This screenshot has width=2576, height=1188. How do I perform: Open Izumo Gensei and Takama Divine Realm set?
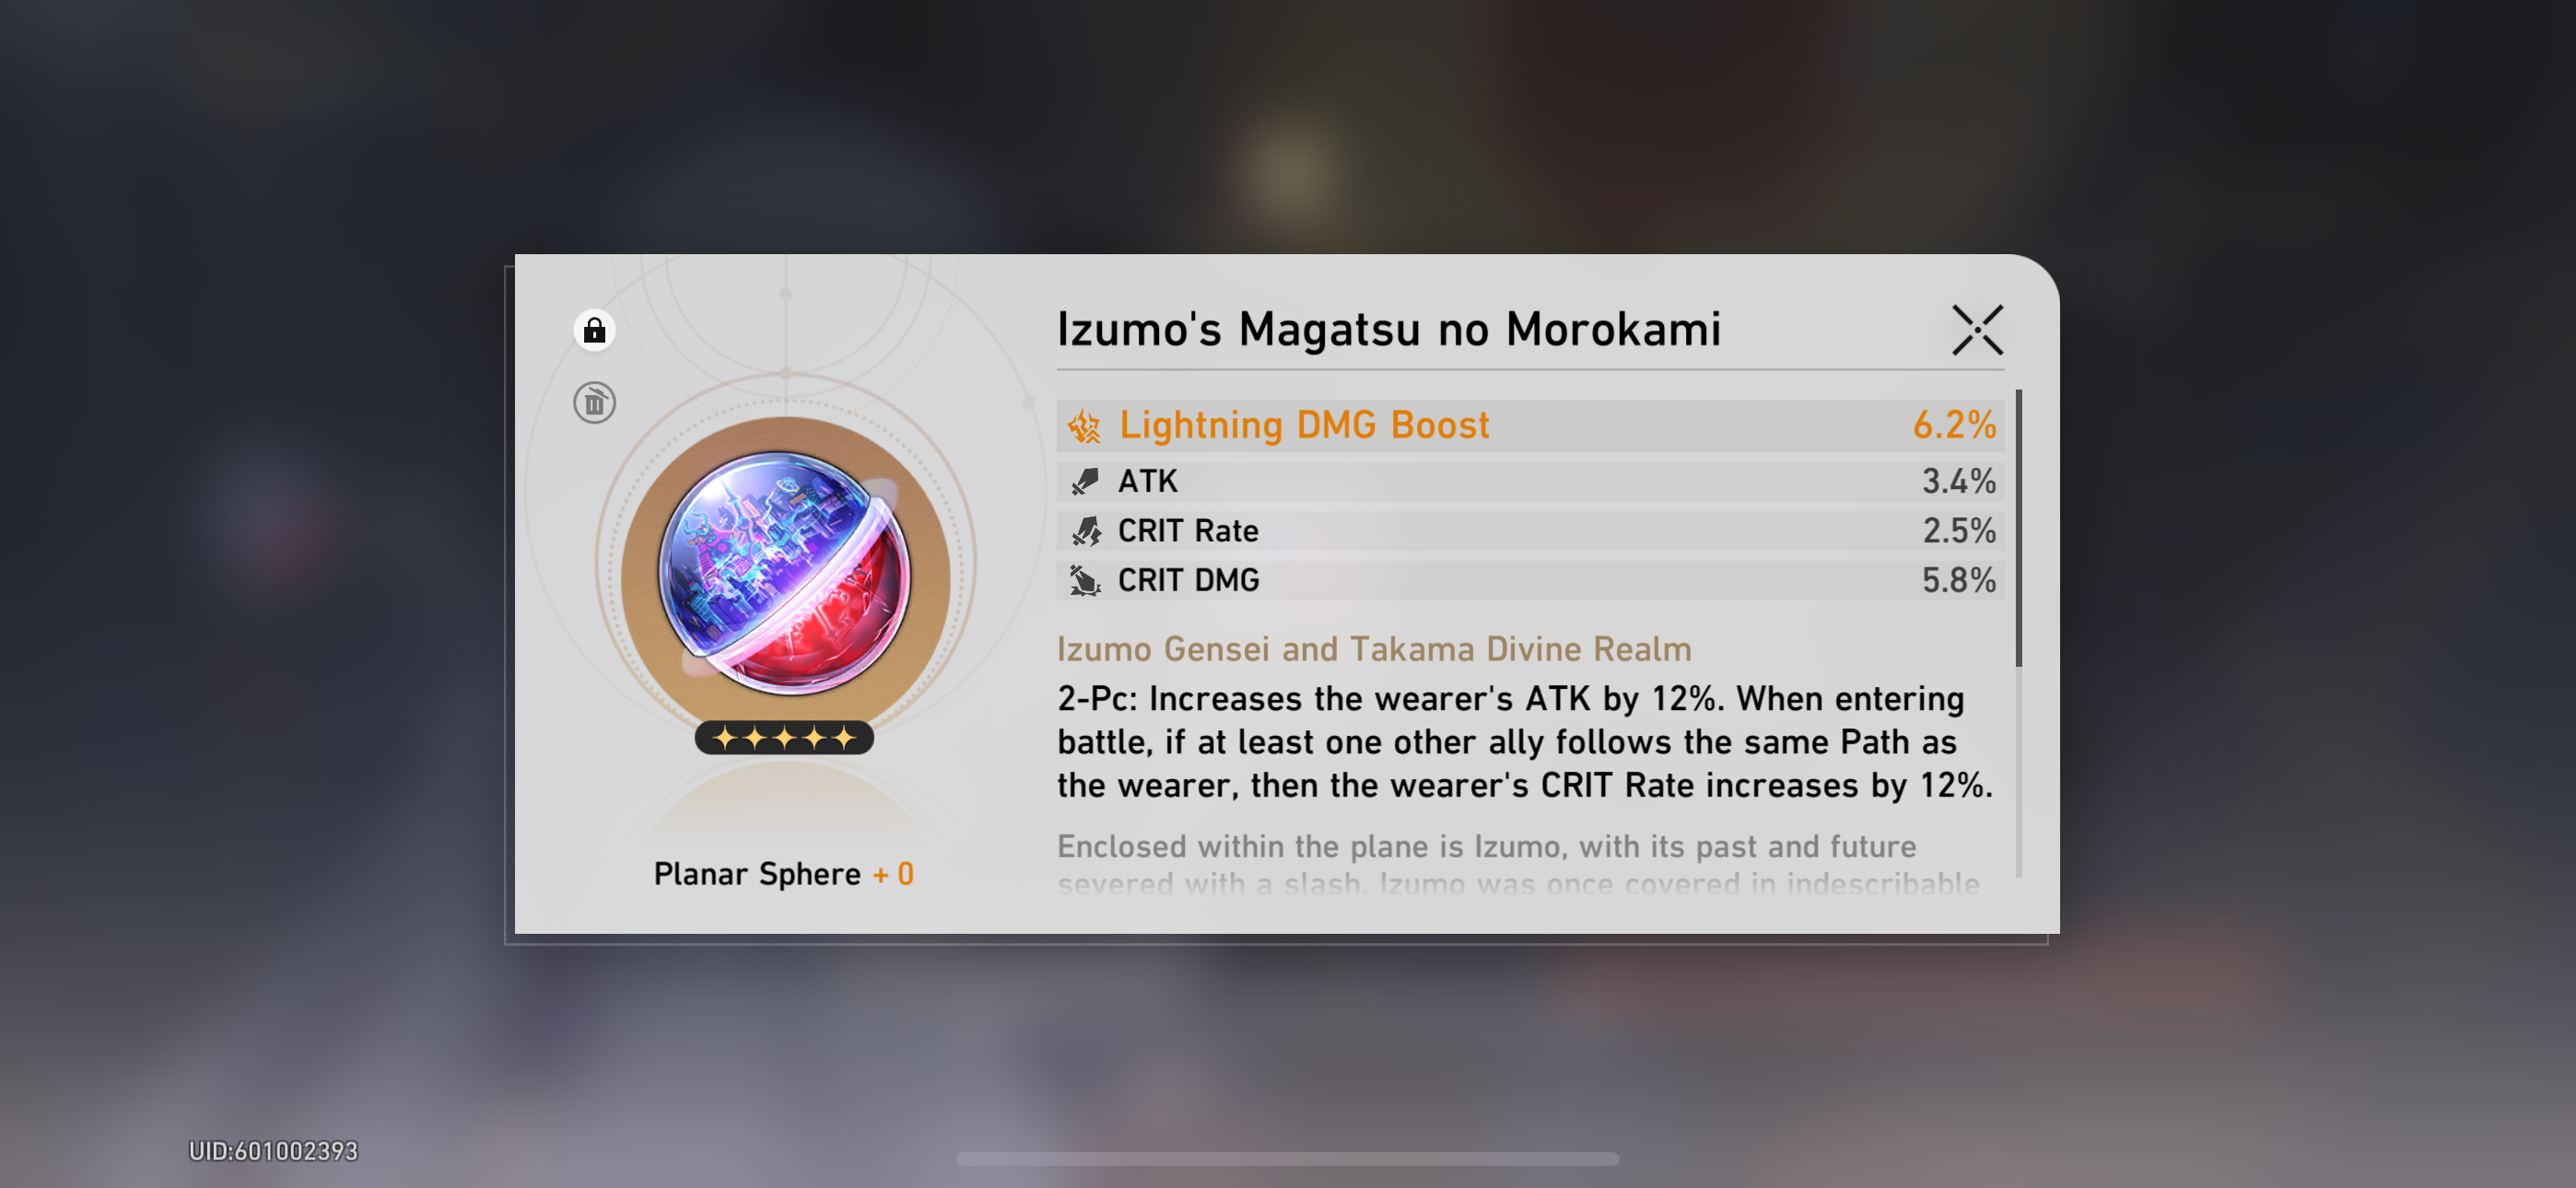(x=1374, y=649)
